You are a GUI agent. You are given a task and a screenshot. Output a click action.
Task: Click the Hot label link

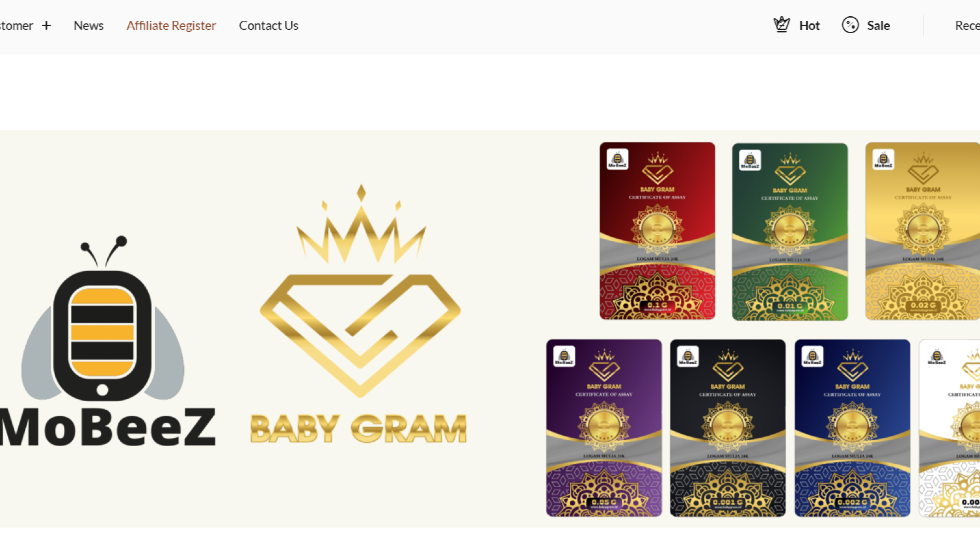[809, 26]
